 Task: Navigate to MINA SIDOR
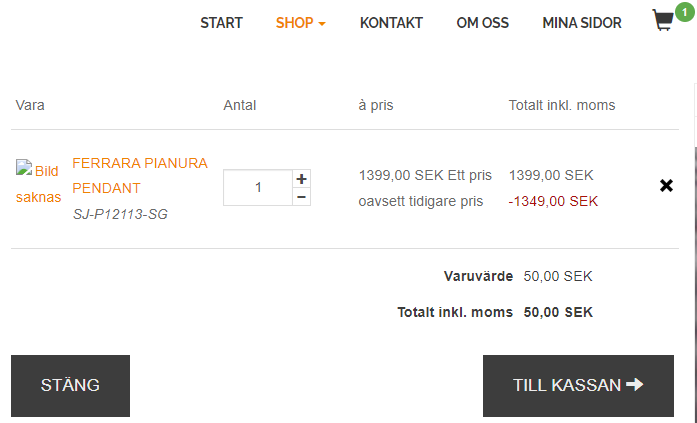tap(582, 23)
